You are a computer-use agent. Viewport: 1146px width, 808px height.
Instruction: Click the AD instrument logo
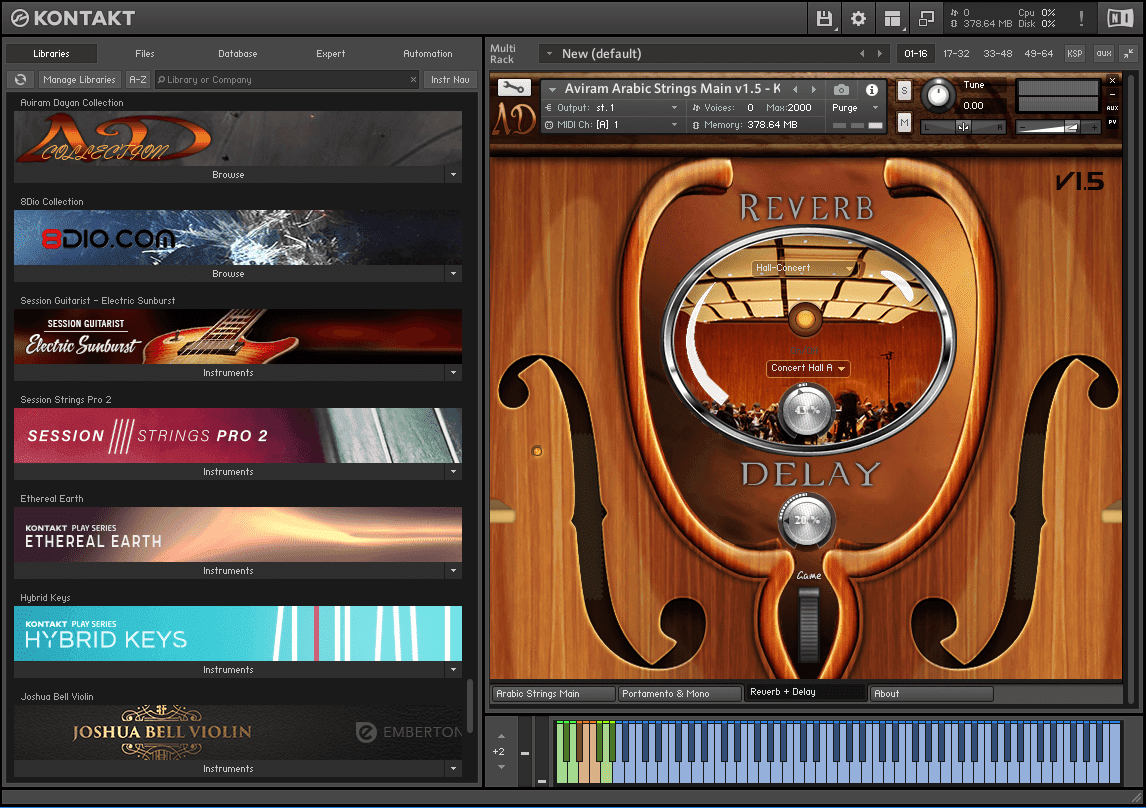click(x=514, y=118)
